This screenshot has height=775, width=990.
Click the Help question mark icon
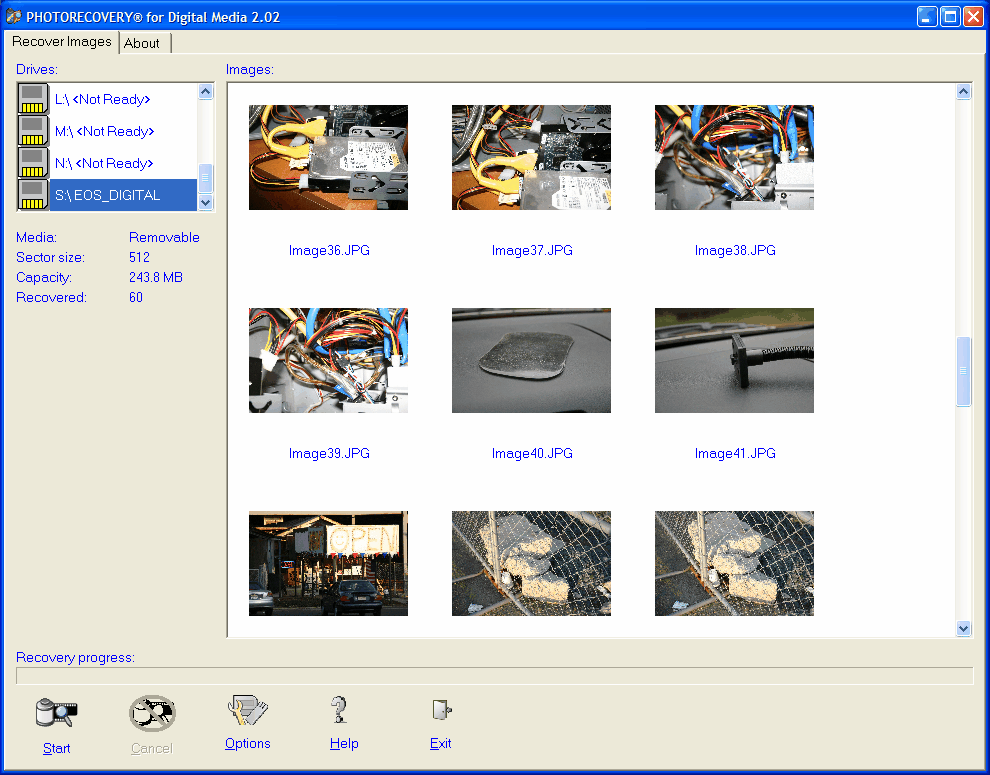coord(343,710)
